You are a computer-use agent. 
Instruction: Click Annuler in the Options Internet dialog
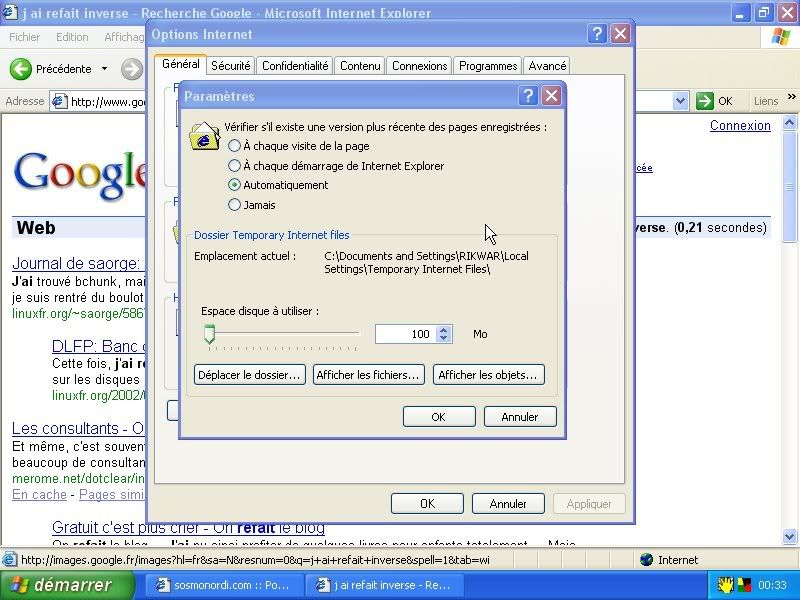(508, 504)
